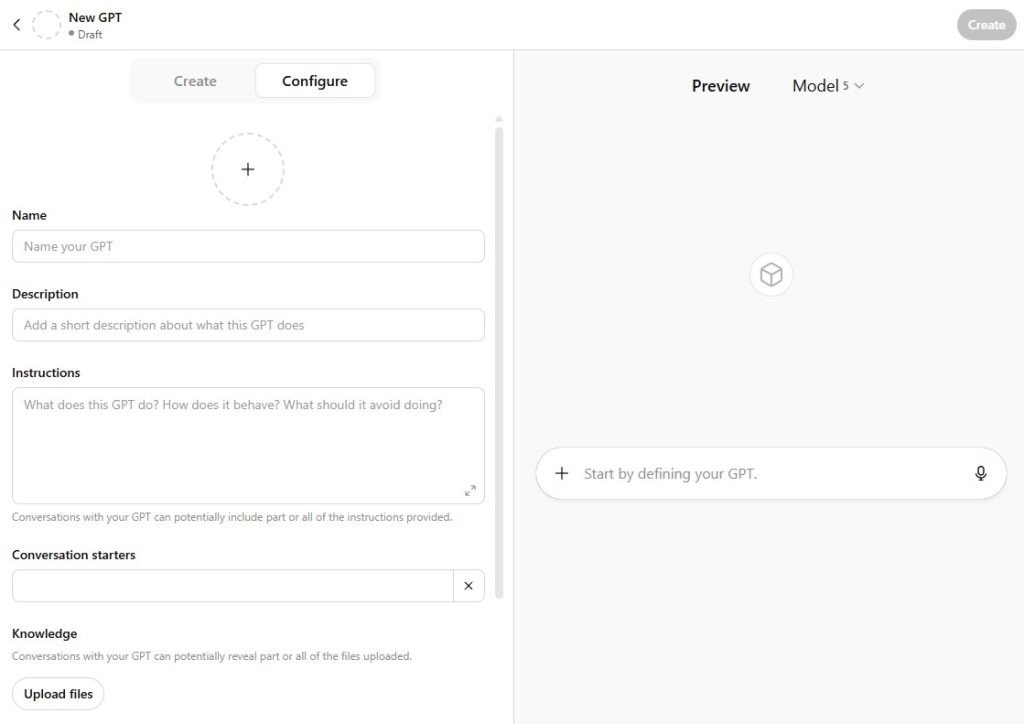Click the scrollbar's up arrow in configure panel

tap(499, 119)
